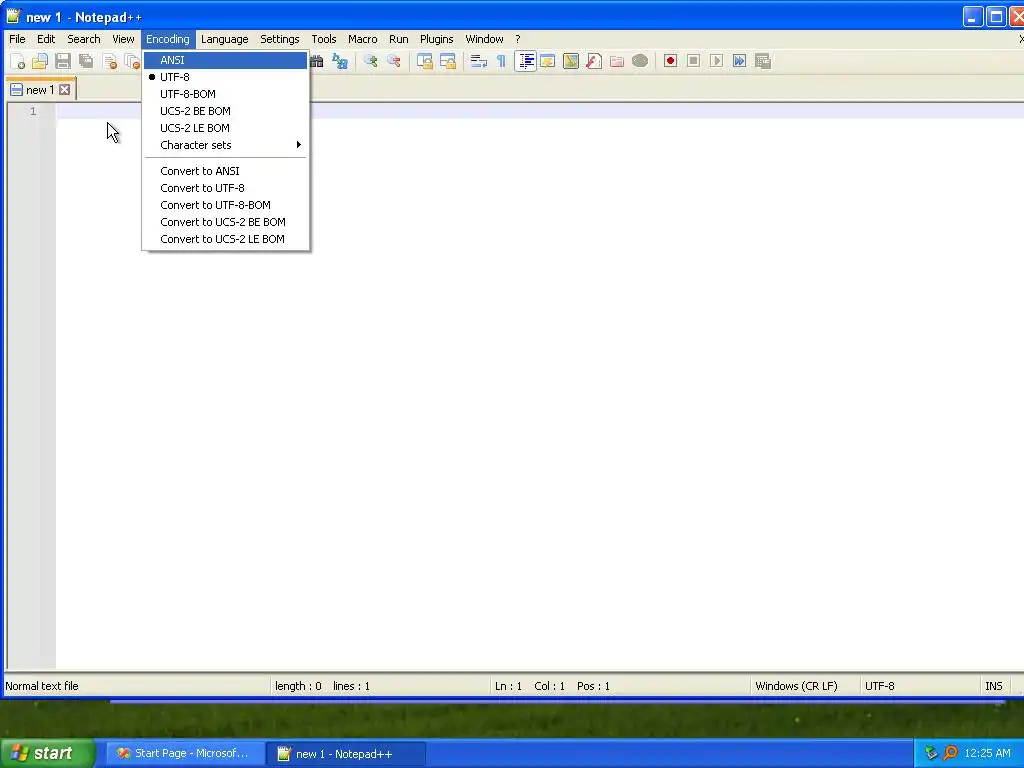Viewport: 1024px width, 768px height.
Task: Choose Convert to UCS-2 BE BOM
Action: point(225,222)
